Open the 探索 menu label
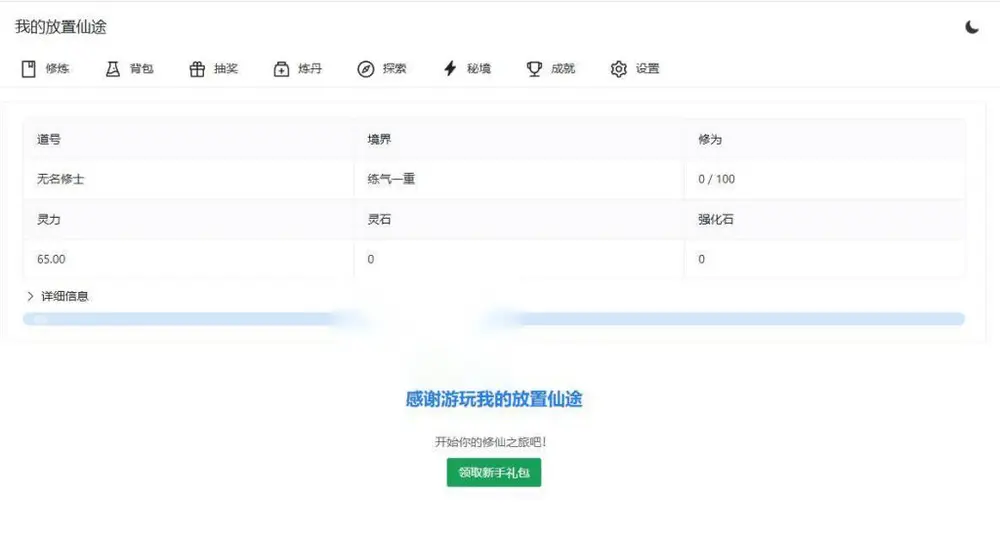Viewport: 1000px width, 534px height. [394, 69]
